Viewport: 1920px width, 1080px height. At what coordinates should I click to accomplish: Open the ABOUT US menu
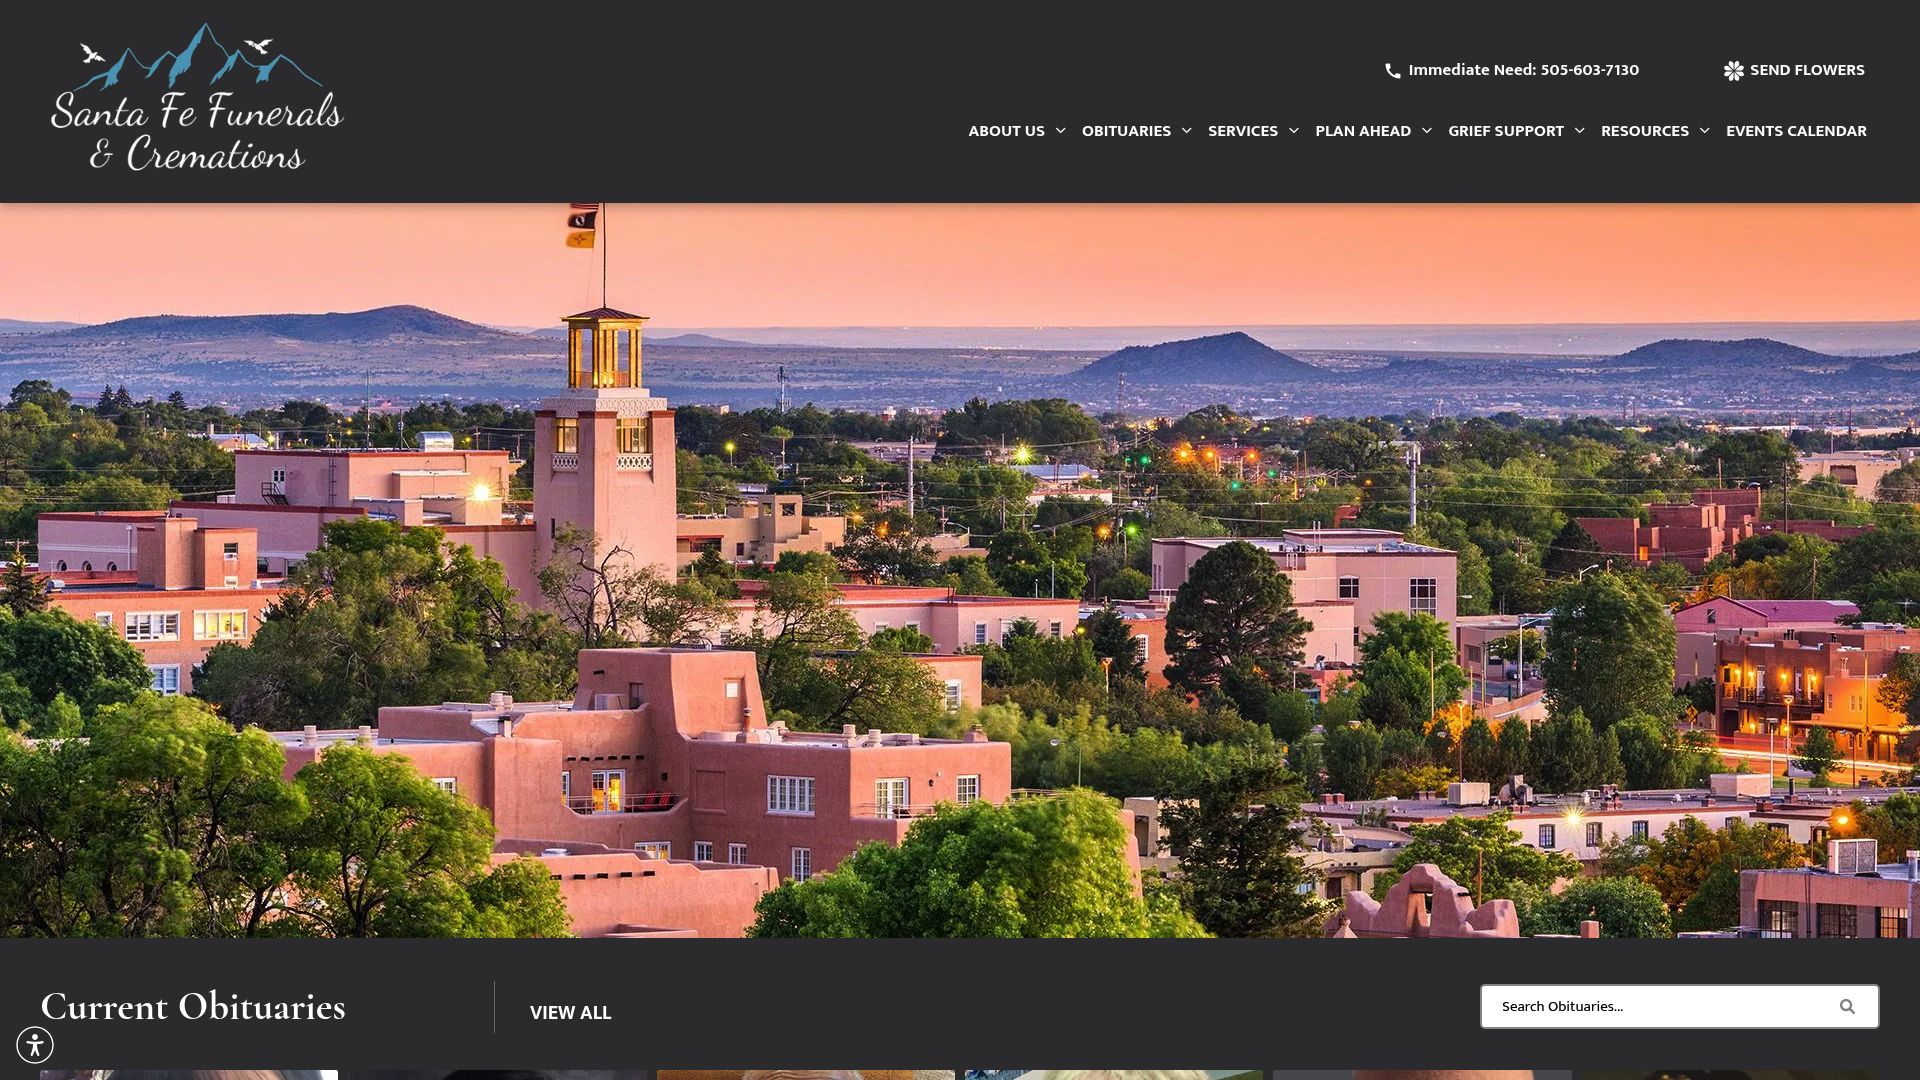click(x=1006, y=130)
